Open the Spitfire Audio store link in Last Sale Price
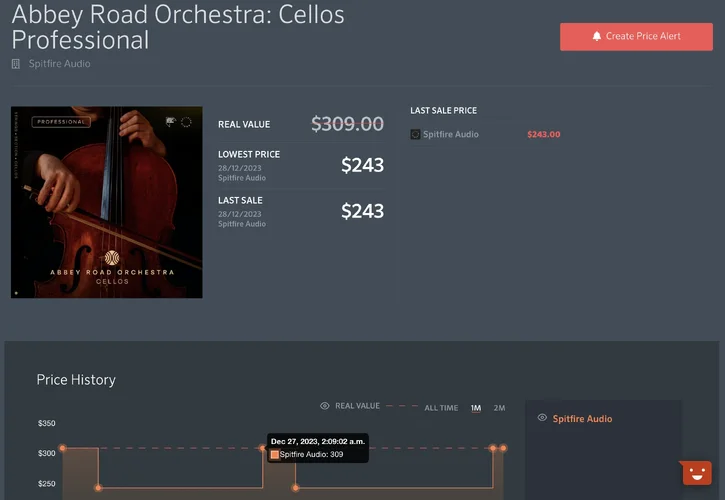Viewport: 725px width, 500px height. [450, 134]
